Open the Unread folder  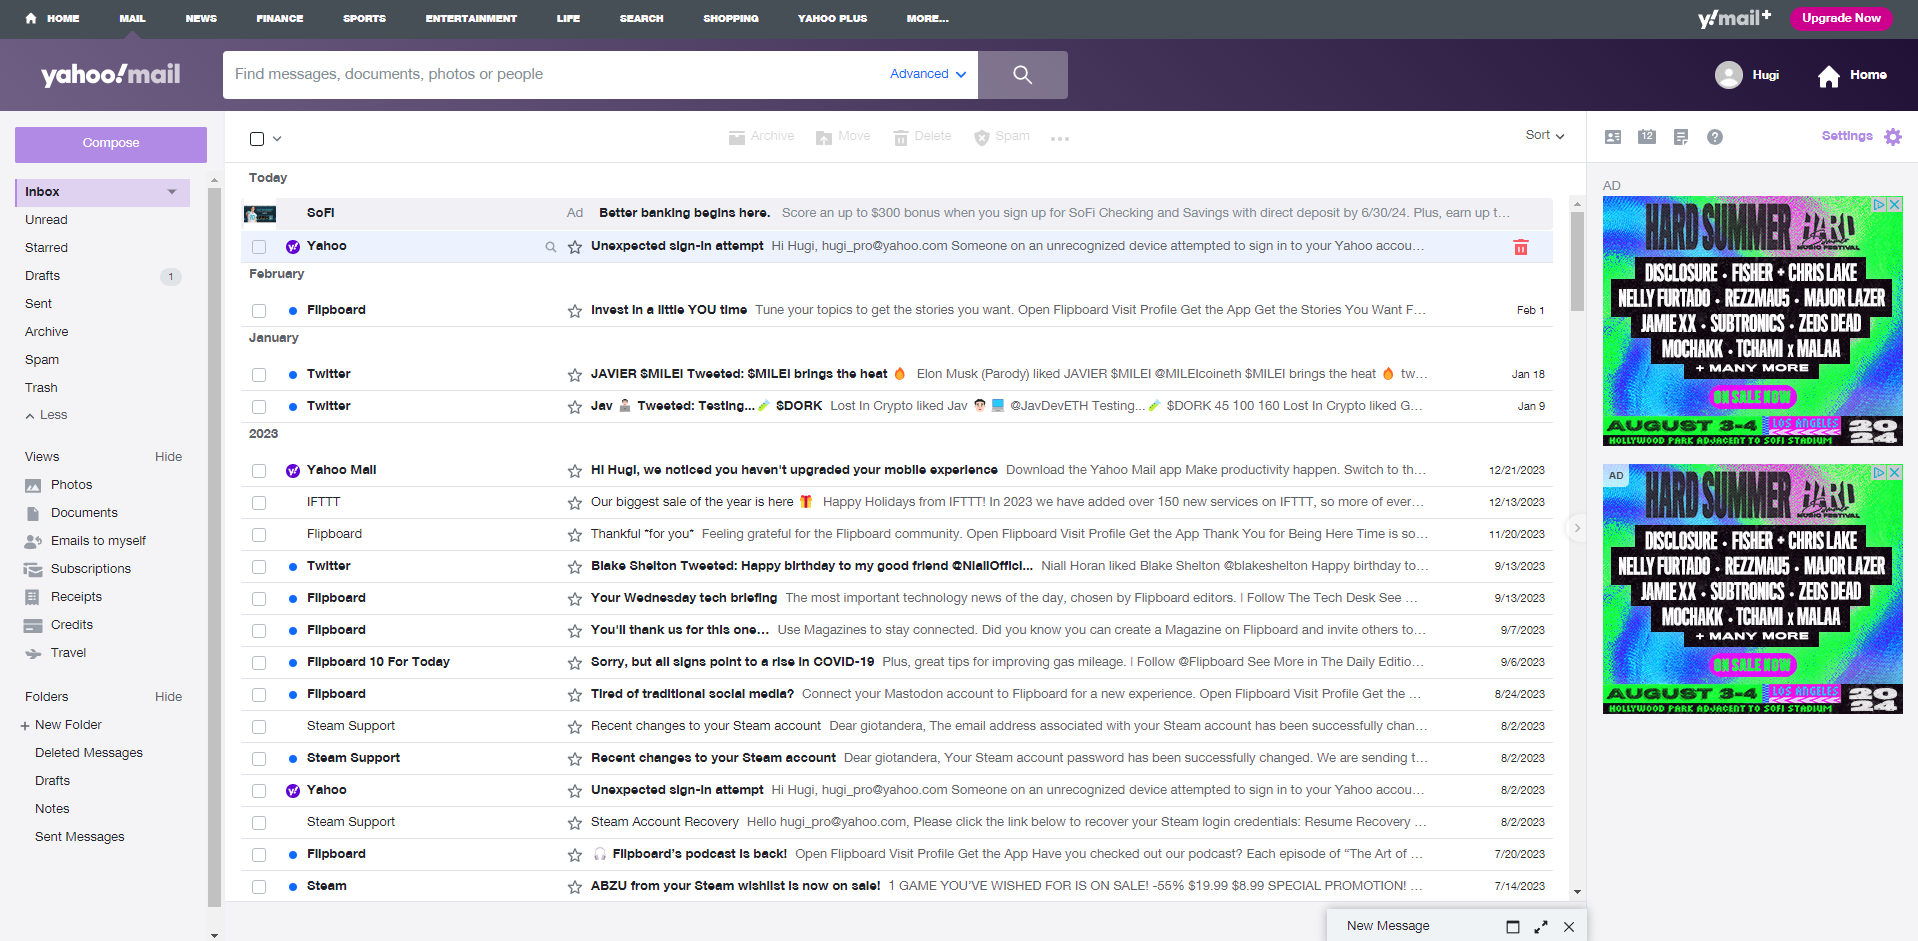(47, 220)
